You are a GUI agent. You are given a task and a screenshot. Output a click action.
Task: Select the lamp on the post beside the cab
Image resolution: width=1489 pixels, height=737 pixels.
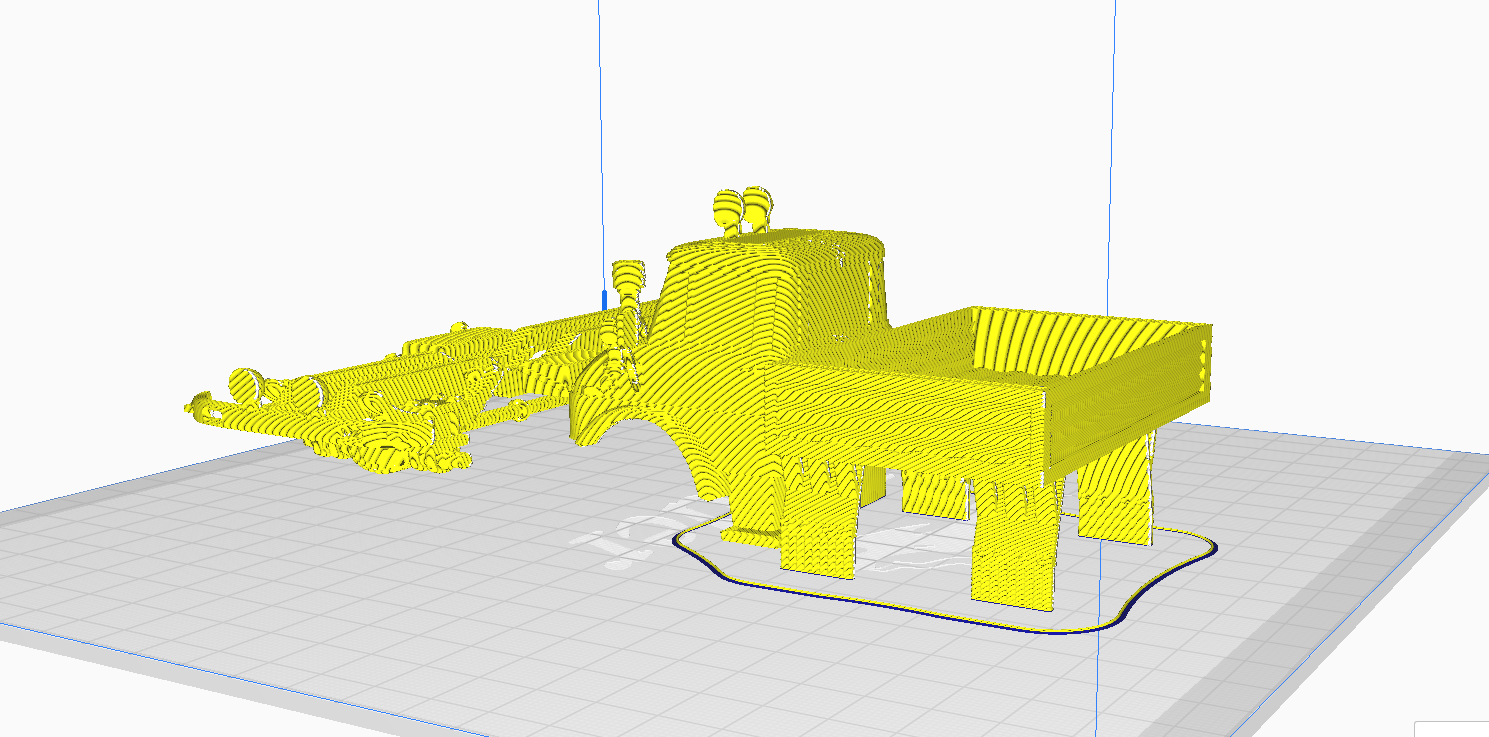click(x=627, y=277)
